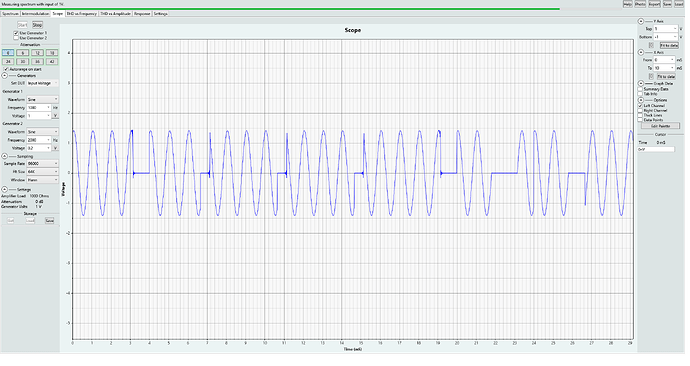The image size is (690, 366).
Task: Select the 0 dB attenuation button
Action: 8,53
